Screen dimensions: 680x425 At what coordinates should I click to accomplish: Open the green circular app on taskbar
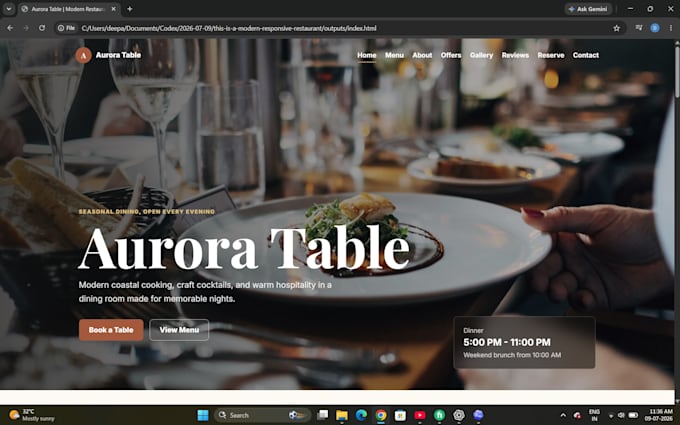click(x=439, y=415)
